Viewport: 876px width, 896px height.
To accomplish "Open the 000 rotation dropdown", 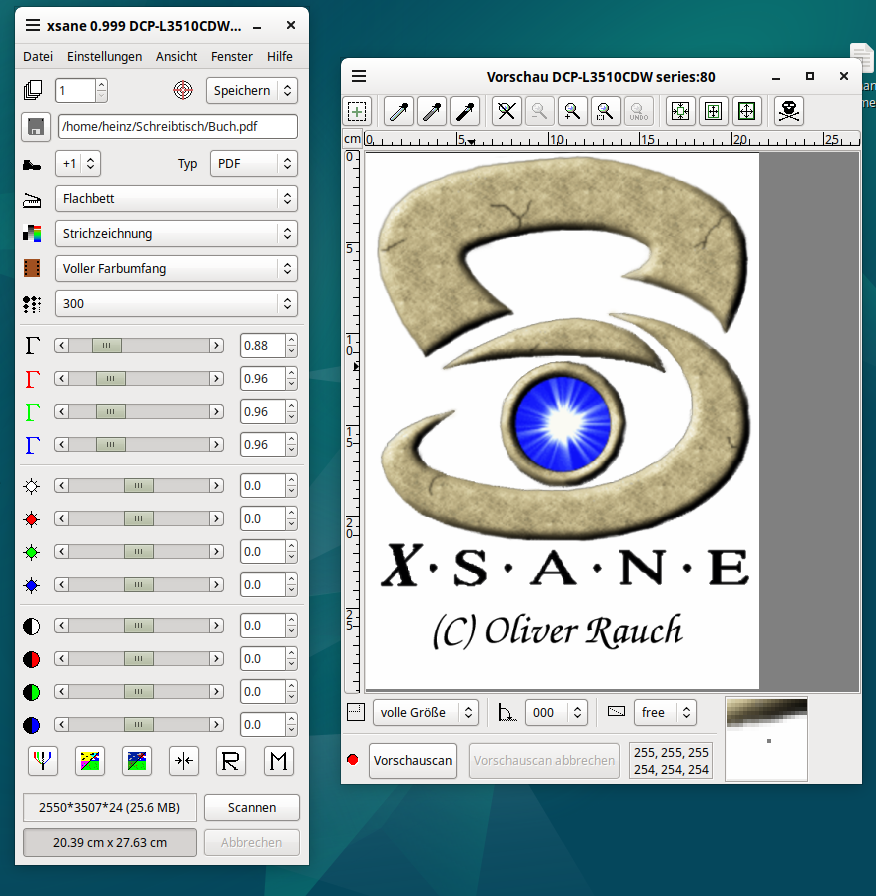I will click(557, 713).
